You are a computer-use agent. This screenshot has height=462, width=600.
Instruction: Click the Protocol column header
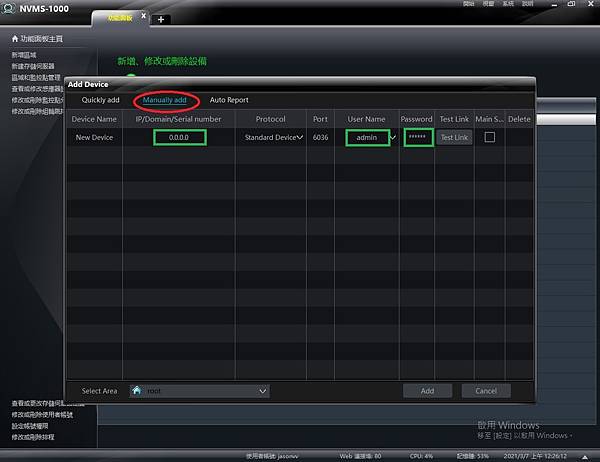pyautogui.click(x=271, y=119)
